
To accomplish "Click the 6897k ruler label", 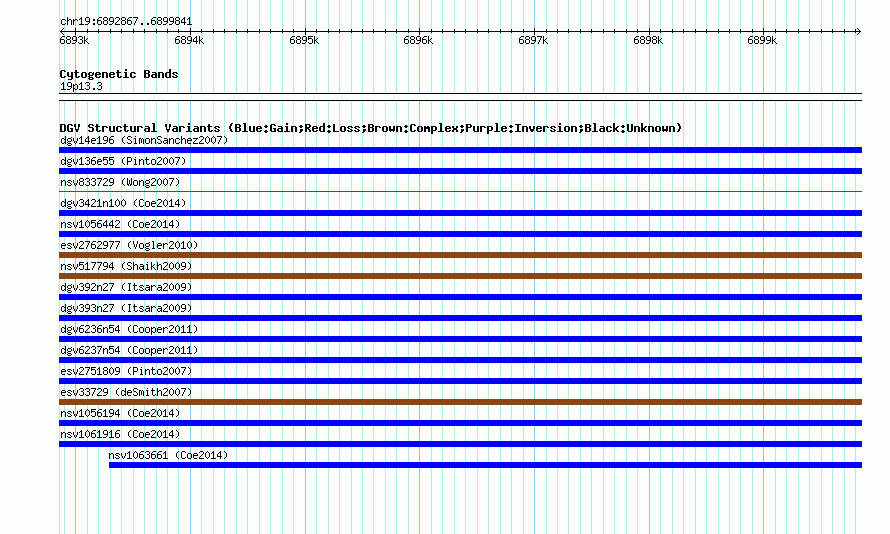I will [533, 40].
